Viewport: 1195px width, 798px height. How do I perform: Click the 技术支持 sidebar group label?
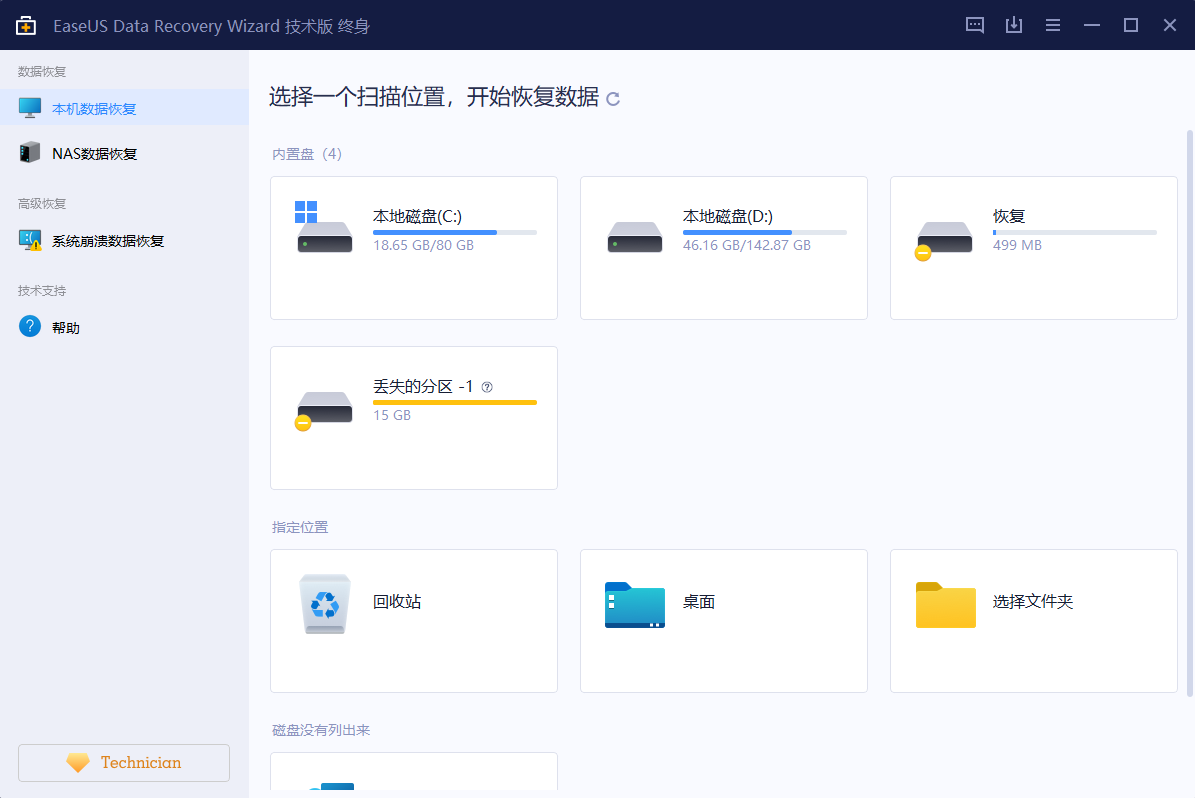(x=42, y=290)
